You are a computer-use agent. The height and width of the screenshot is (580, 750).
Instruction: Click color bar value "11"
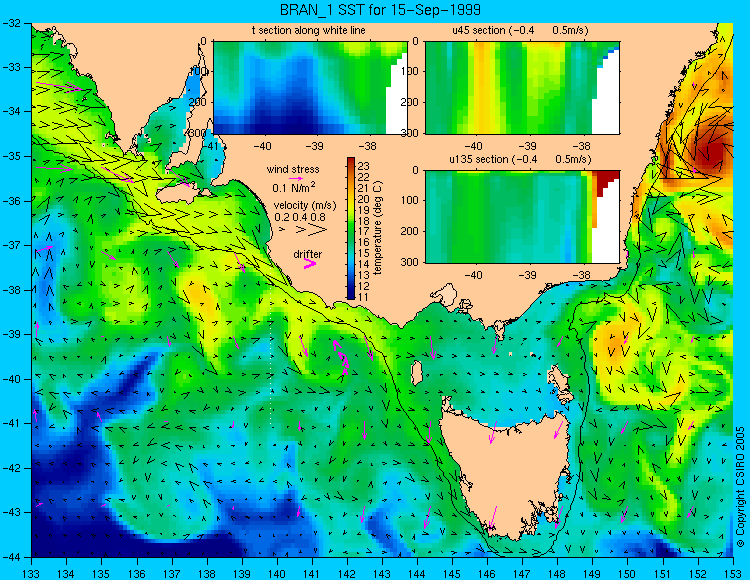pyautogui.click(x=364, y=297)
